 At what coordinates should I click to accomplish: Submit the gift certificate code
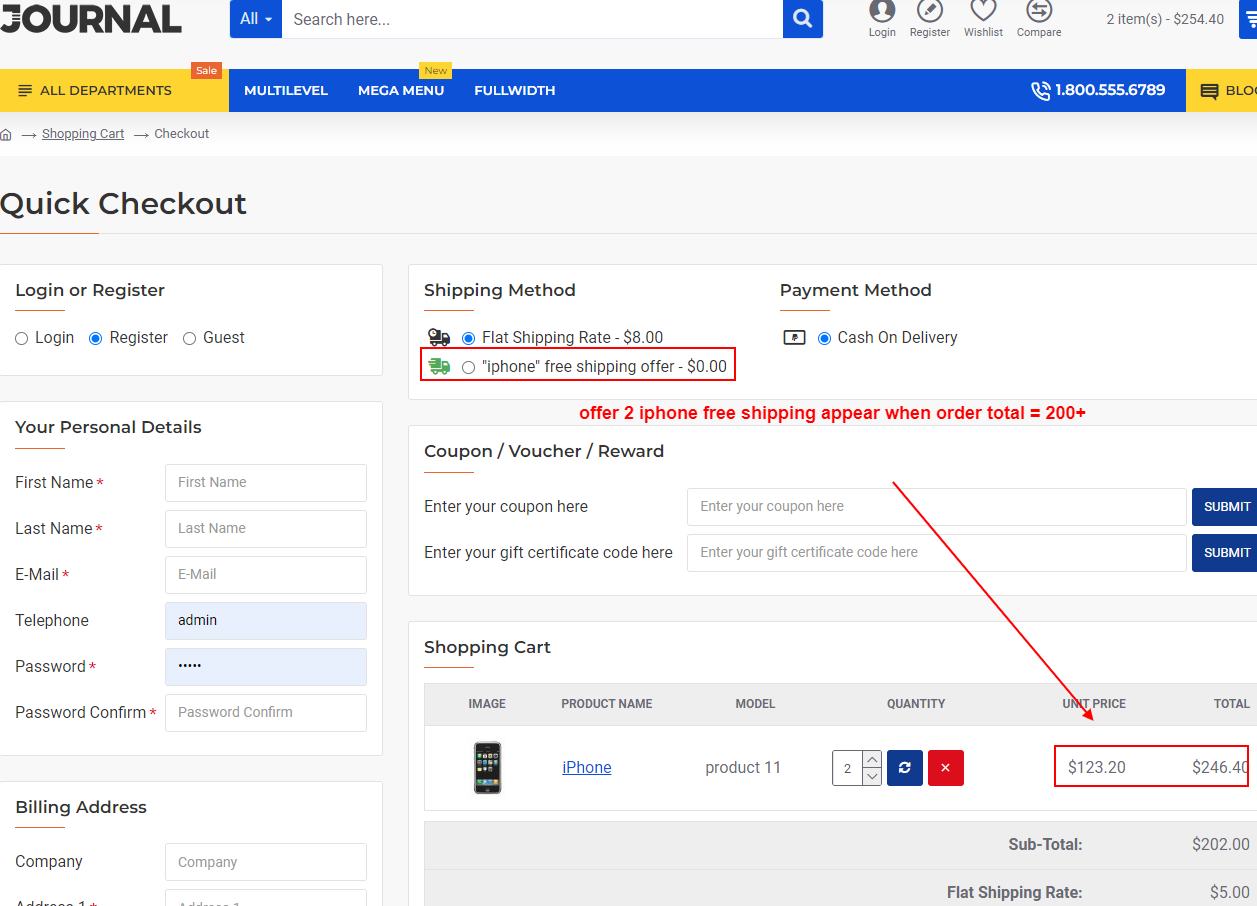click(x=1224, y=553)
